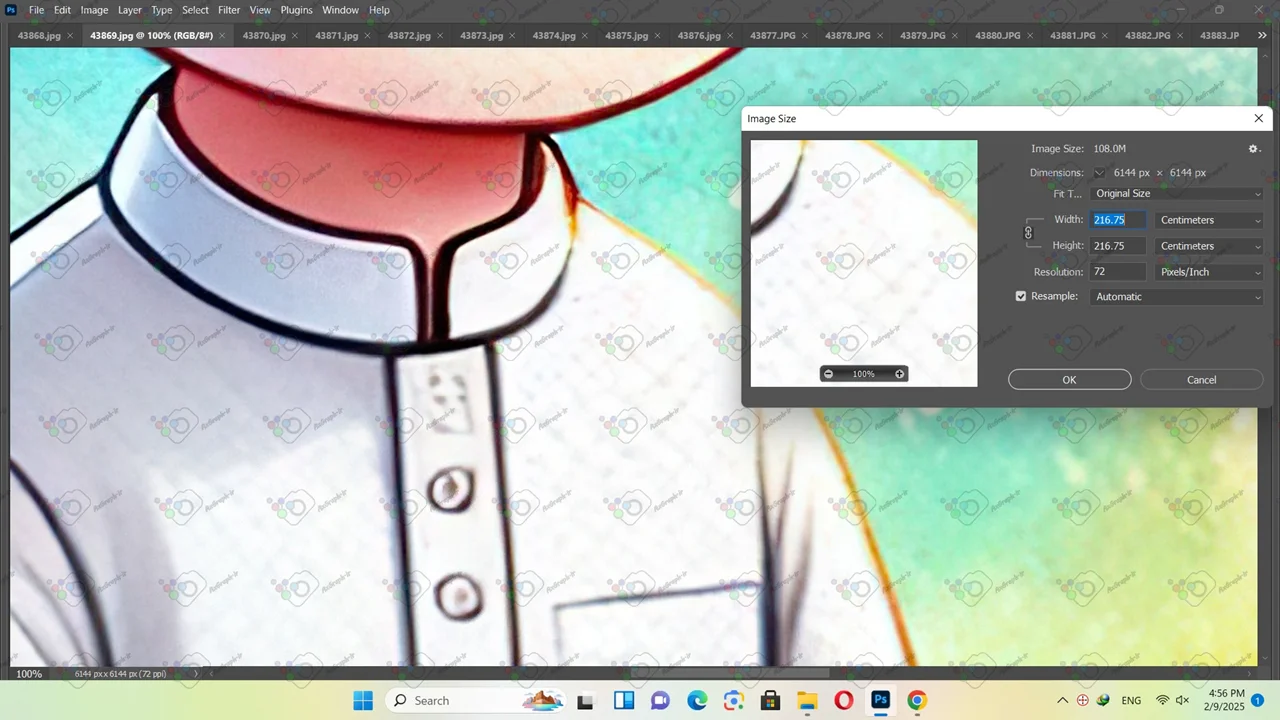Screen dimensions: 1280x720
Task: Click the preview zoom out minus icon
Action: [828, 374]
